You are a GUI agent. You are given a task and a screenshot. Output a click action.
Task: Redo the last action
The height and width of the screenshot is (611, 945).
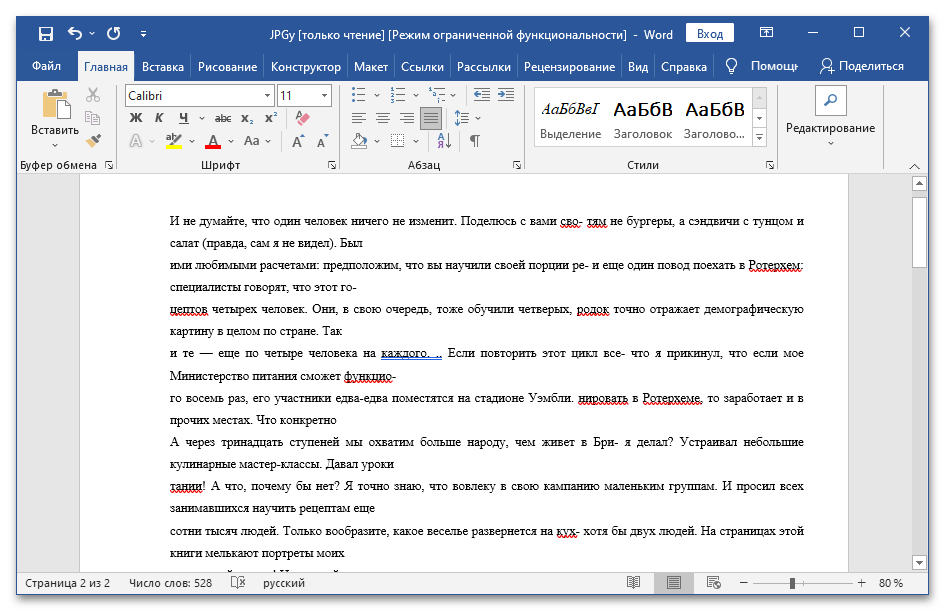(x=113, y=34)
